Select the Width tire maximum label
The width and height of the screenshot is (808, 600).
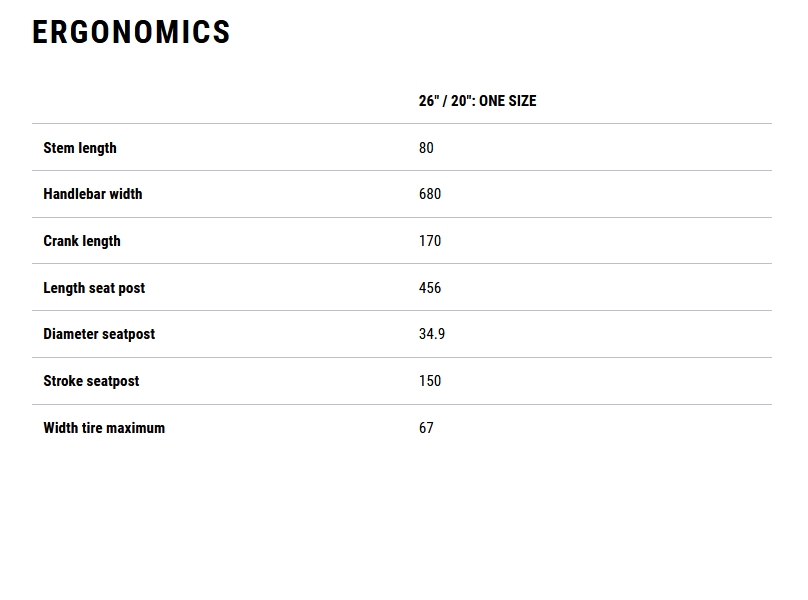pos(104,428)
